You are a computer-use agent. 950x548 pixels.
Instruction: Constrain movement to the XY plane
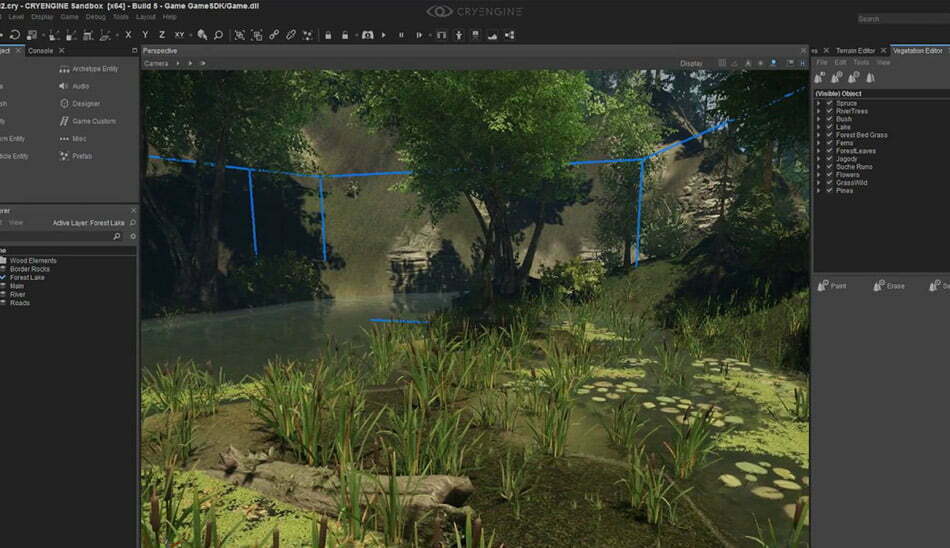[179, 35]
